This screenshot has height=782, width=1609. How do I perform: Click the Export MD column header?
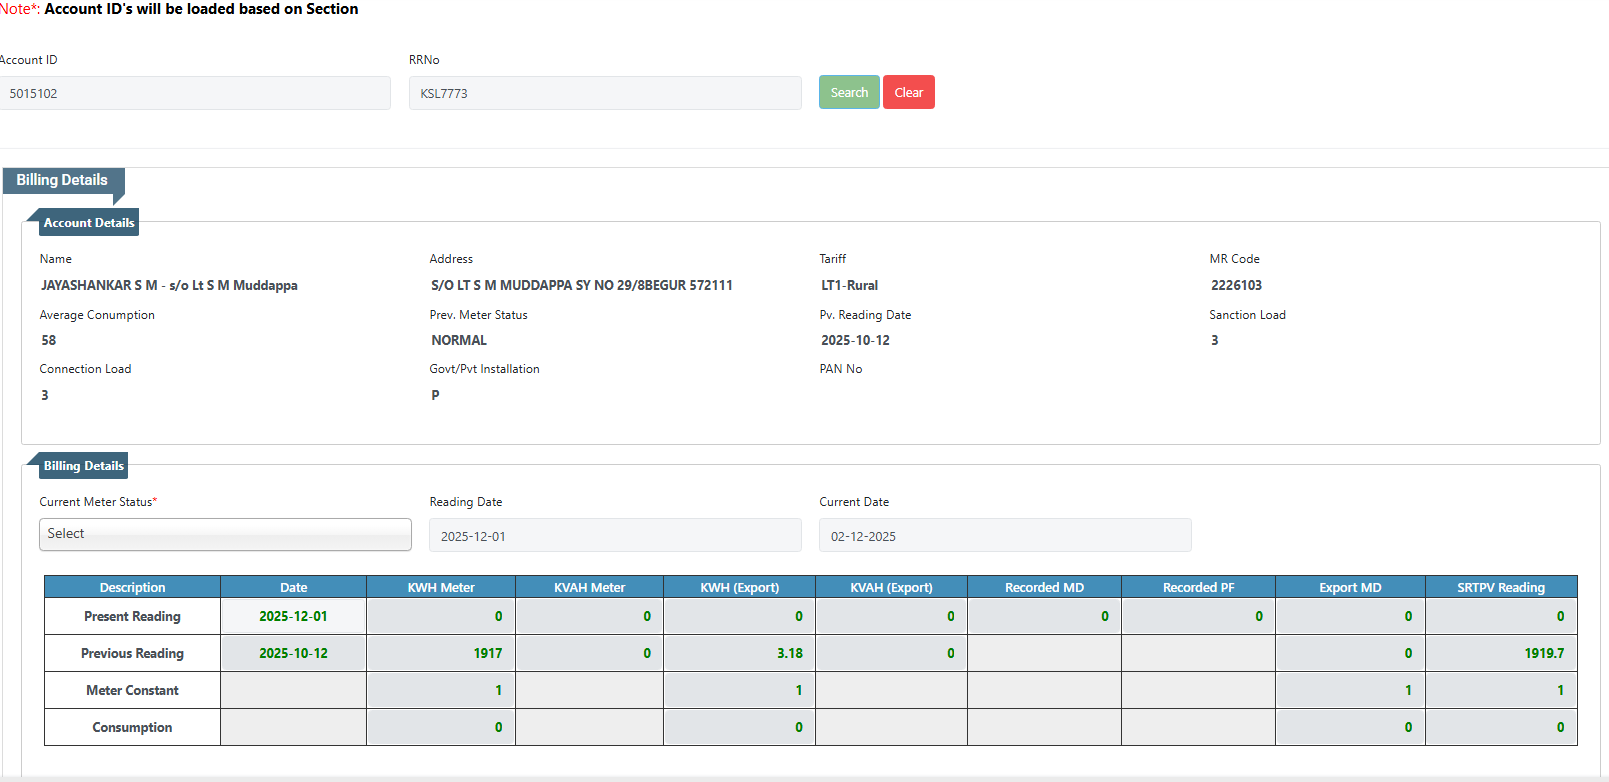(x=1350, y=587)
